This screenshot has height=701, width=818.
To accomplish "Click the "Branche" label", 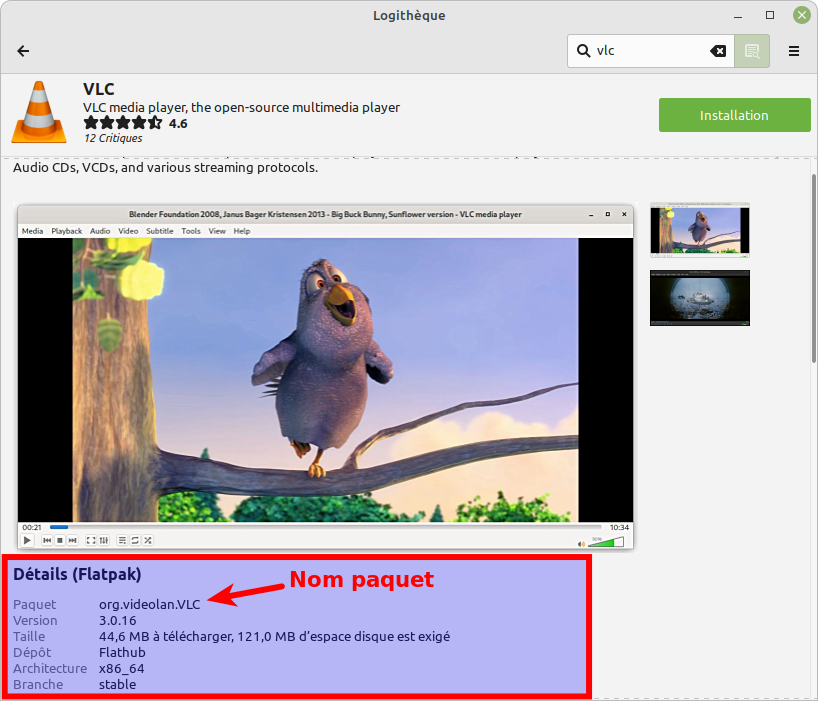I will click(38, 684).
